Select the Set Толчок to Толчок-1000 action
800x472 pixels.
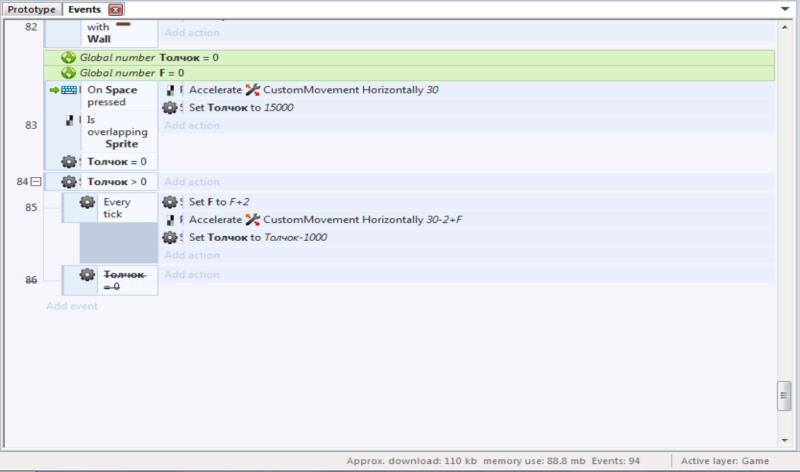tap(258, 237)
